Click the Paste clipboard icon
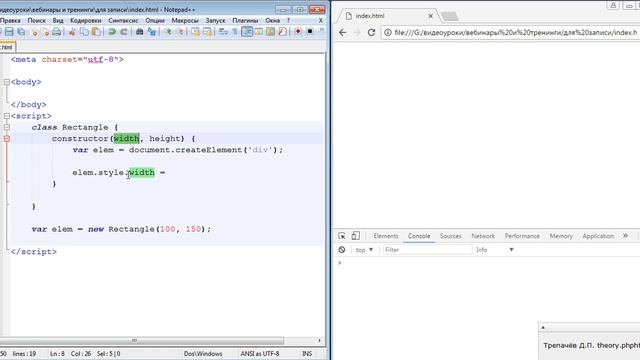This screenshot has width=640, height=360. coord(96,32)
